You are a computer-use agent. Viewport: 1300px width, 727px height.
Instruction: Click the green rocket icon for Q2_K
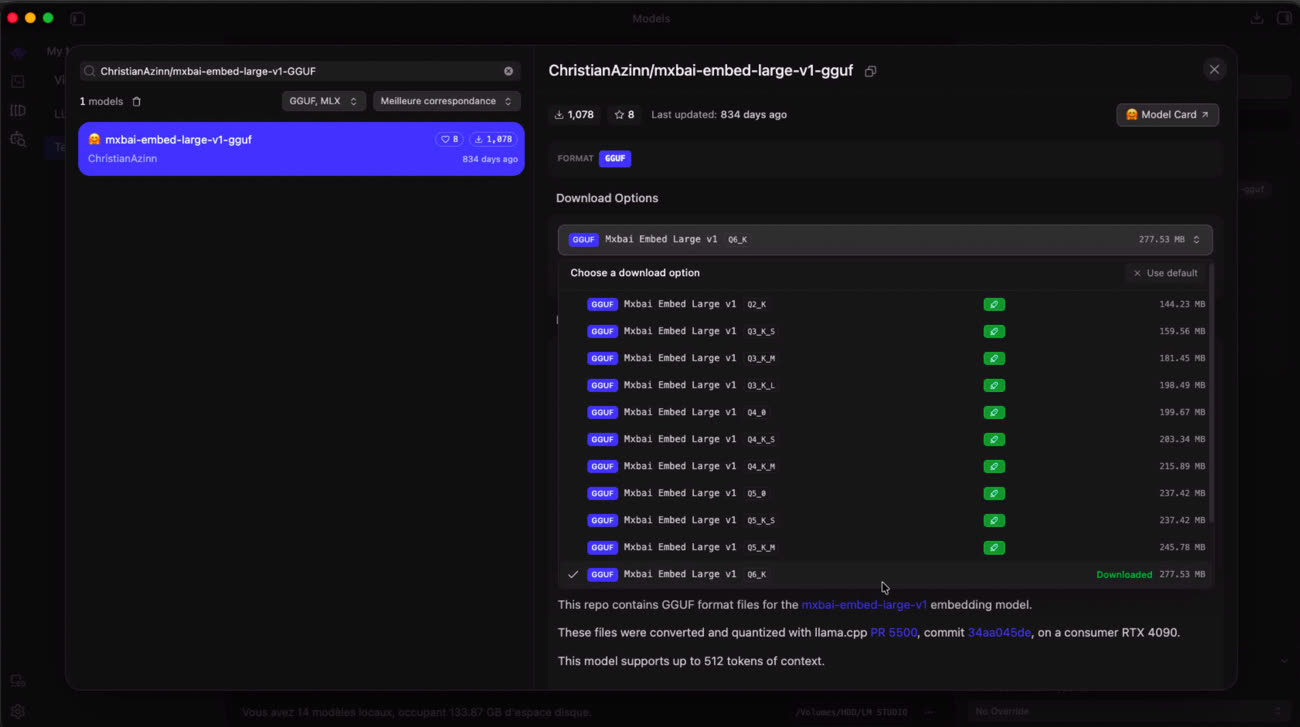(x=993, y=304)
